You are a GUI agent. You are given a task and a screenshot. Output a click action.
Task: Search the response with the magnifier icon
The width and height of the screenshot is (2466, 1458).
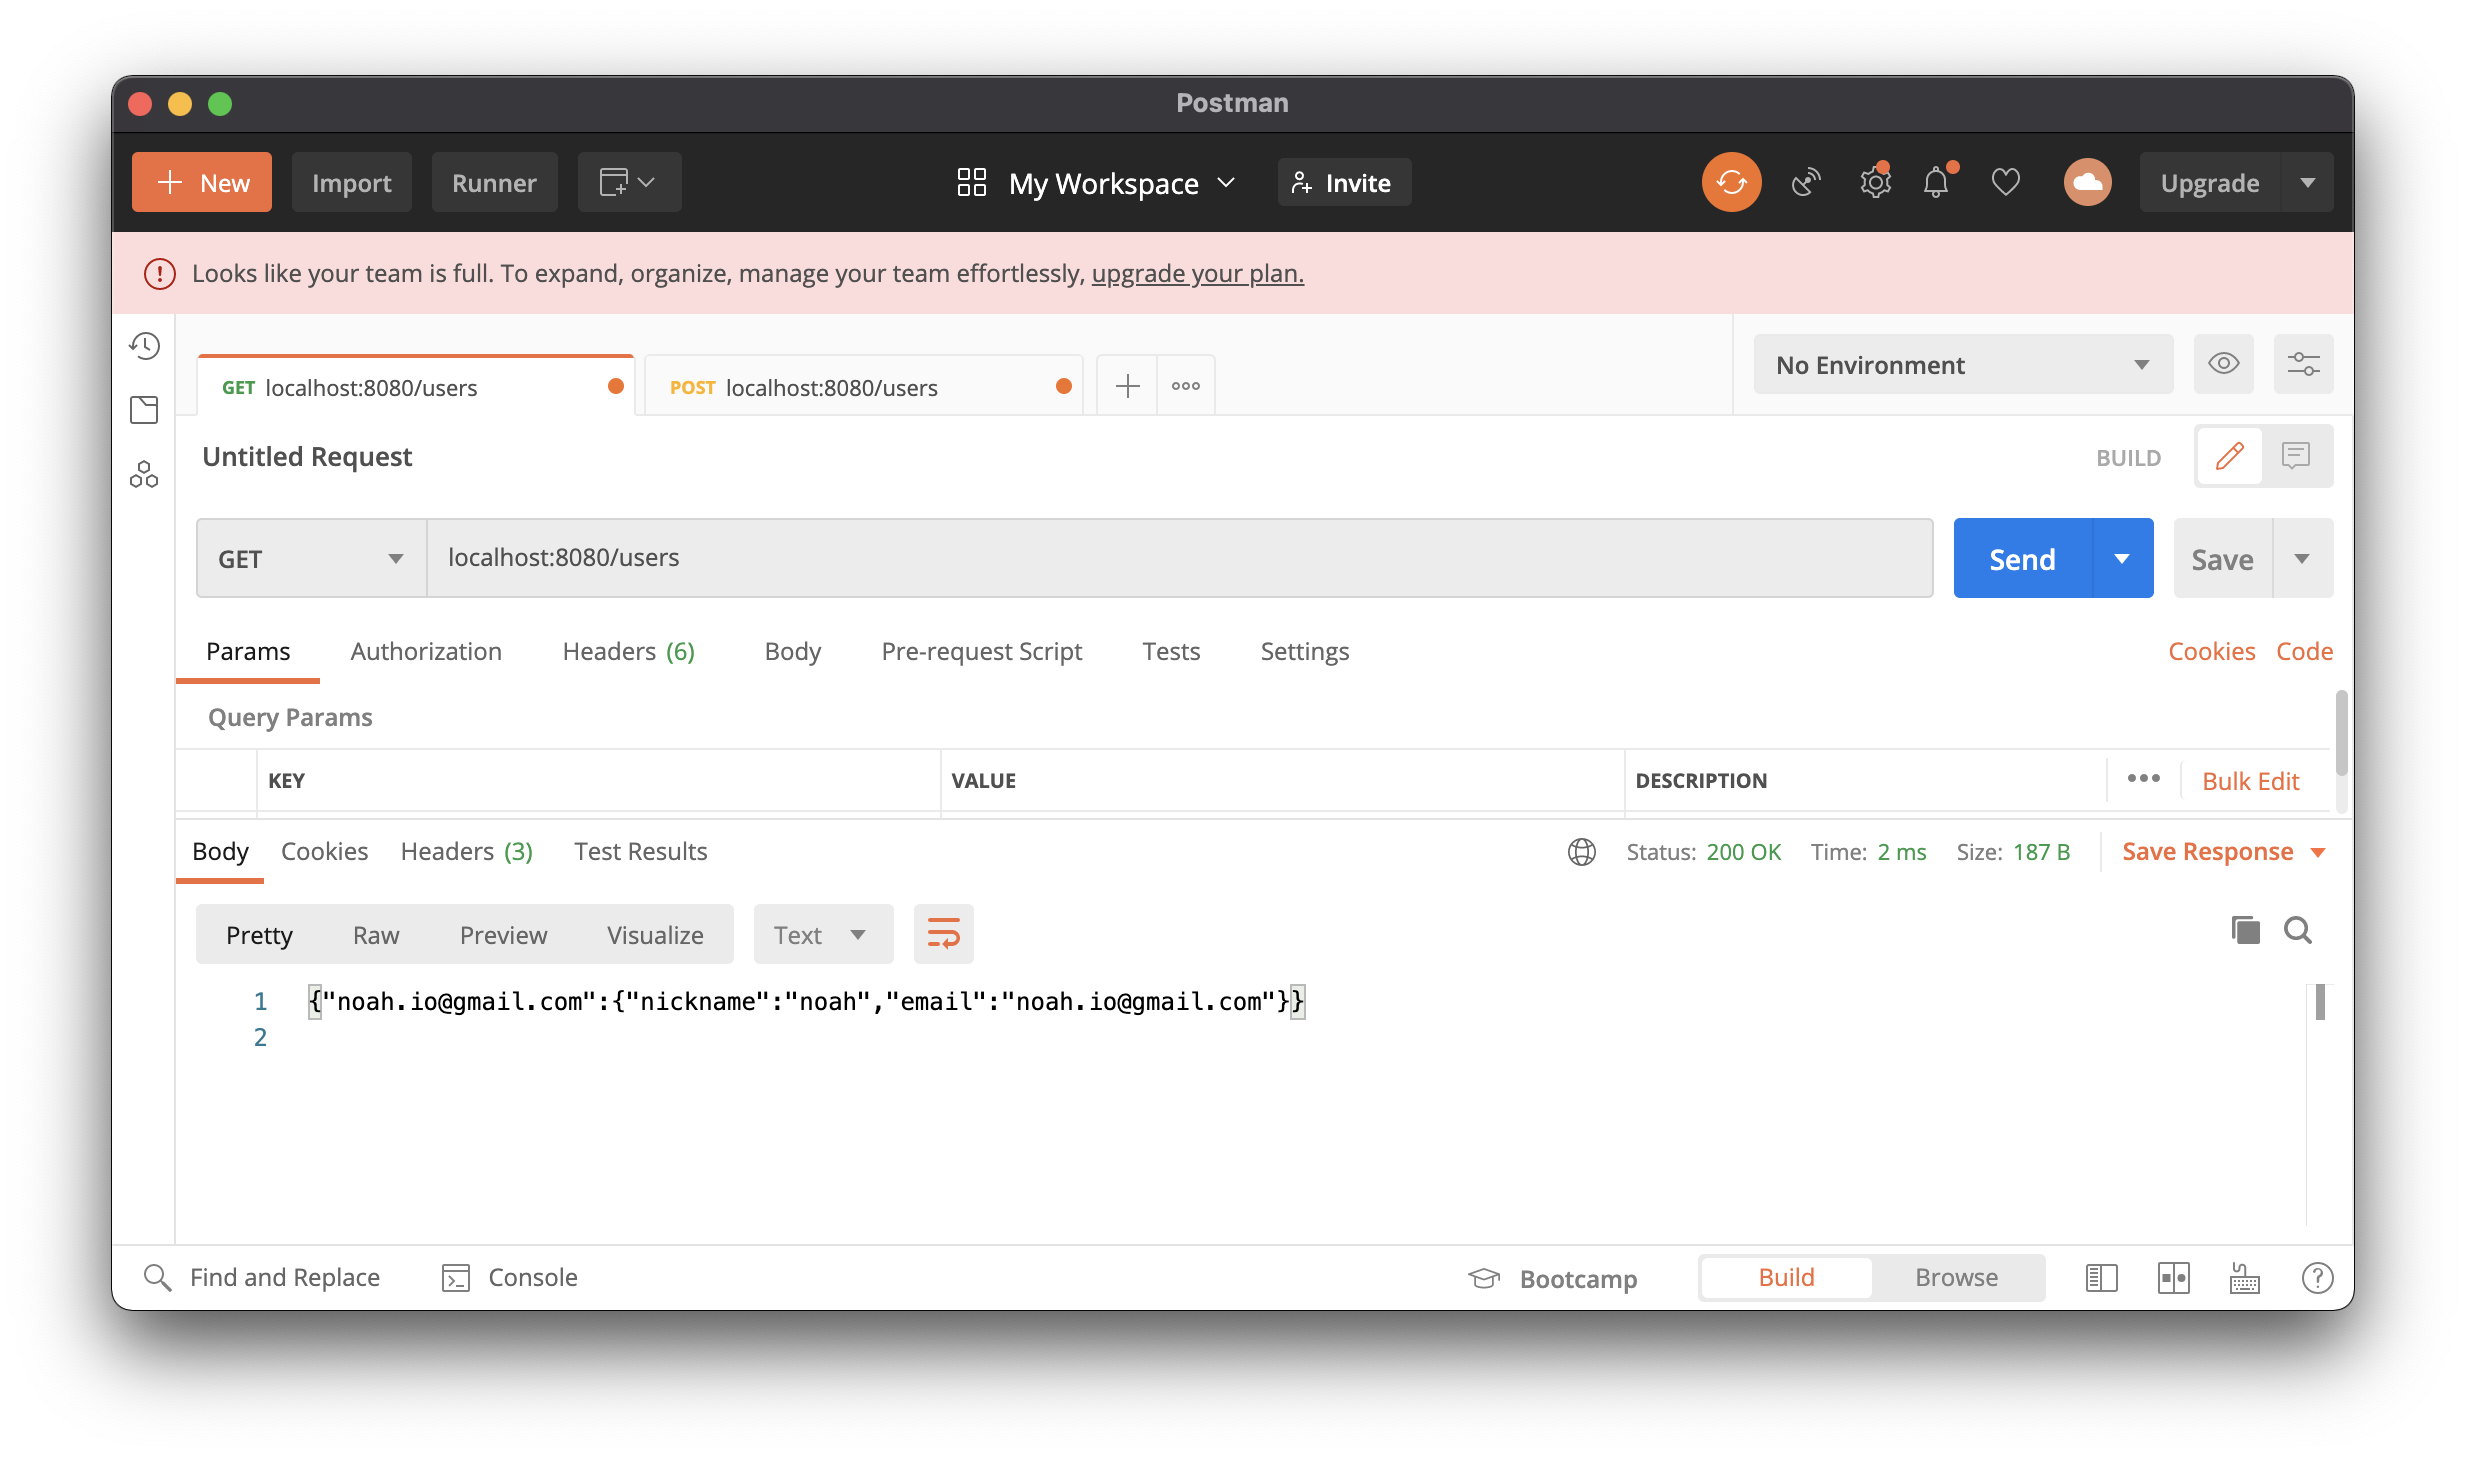[x=2297, y=930]
